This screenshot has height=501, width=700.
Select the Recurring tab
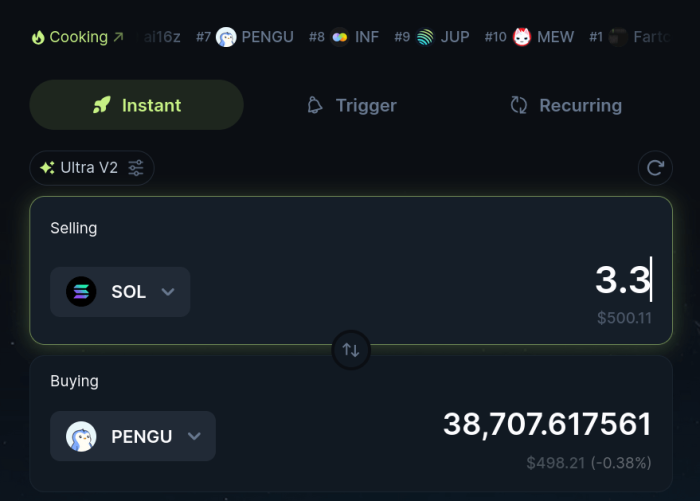click(566, 105)
